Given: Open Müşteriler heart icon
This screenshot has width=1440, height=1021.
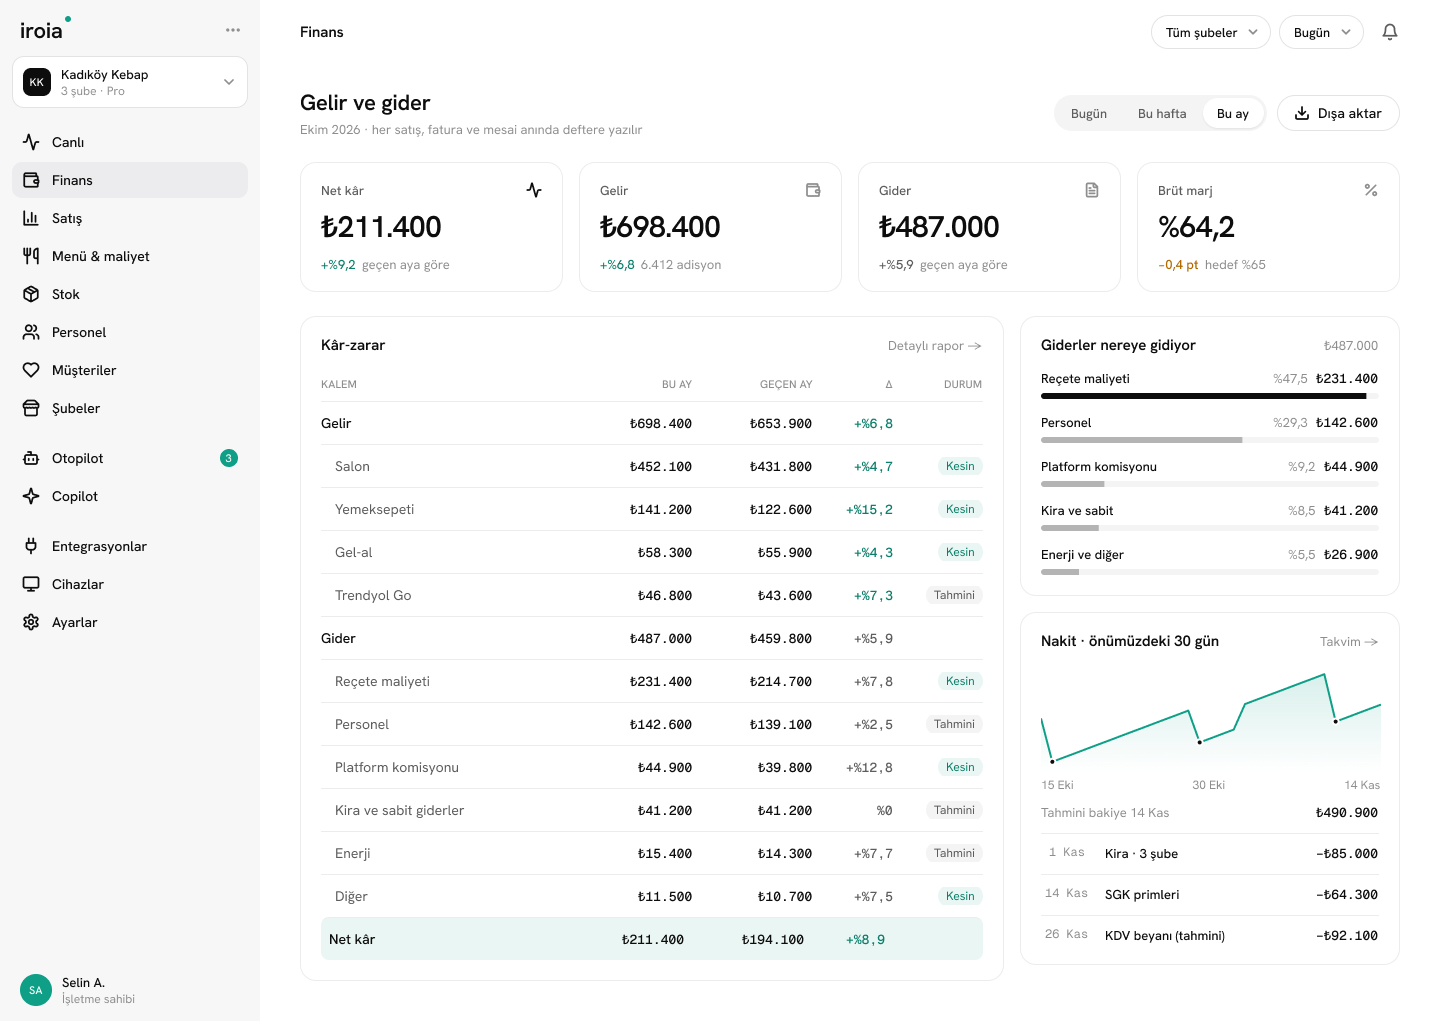Looking at the screenshot, I should pyautogui.click(x=31, y=370).
